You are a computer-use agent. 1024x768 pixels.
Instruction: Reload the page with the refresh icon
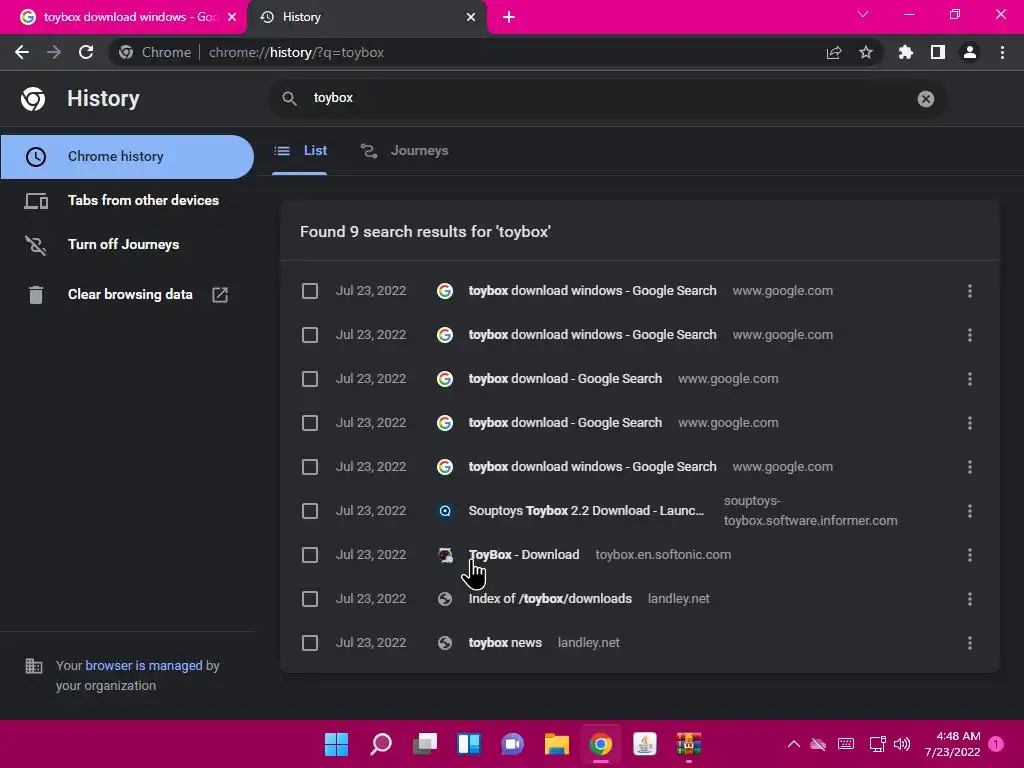[86, 52]
